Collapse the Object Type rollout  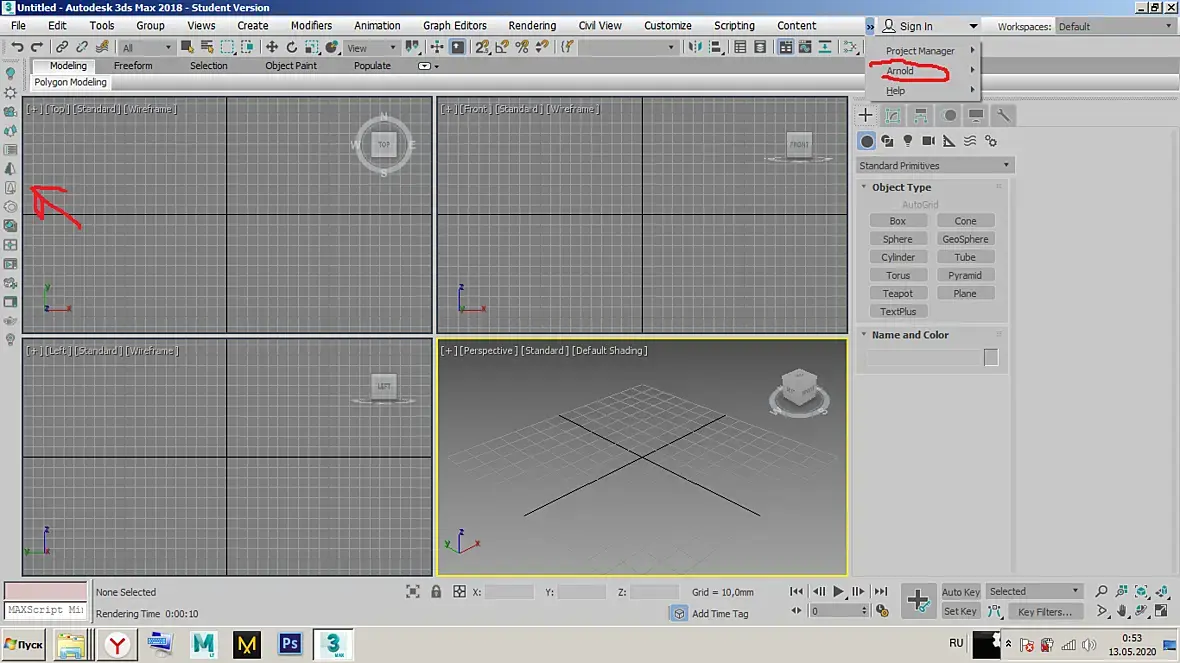click(x=900, y=187)
